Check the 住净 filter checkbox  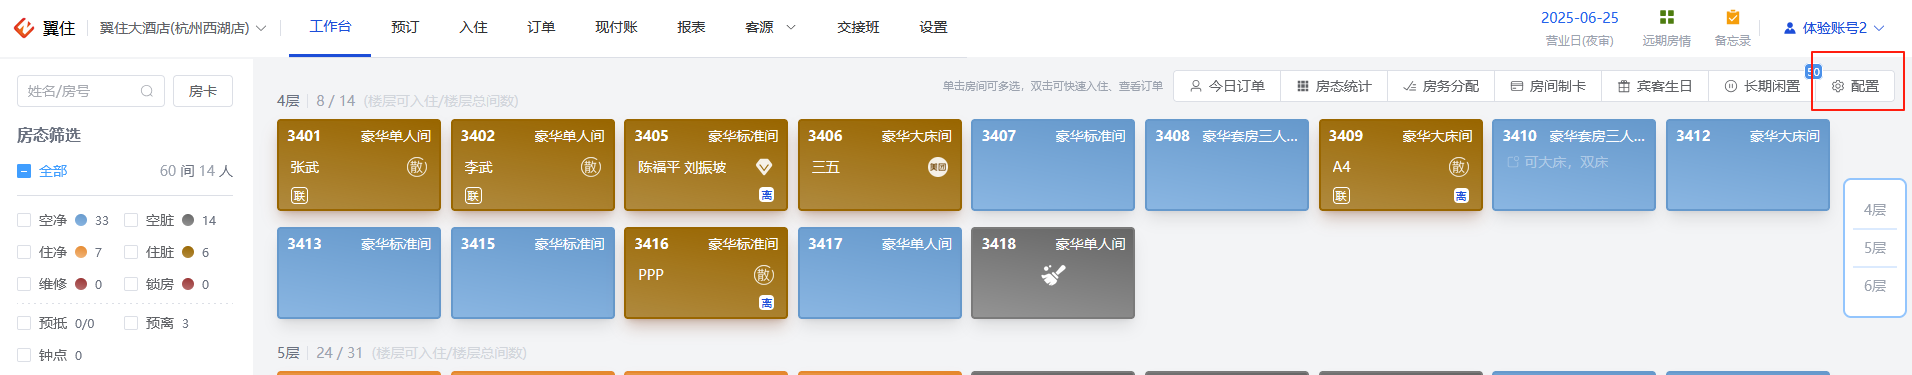click(24, 252)
